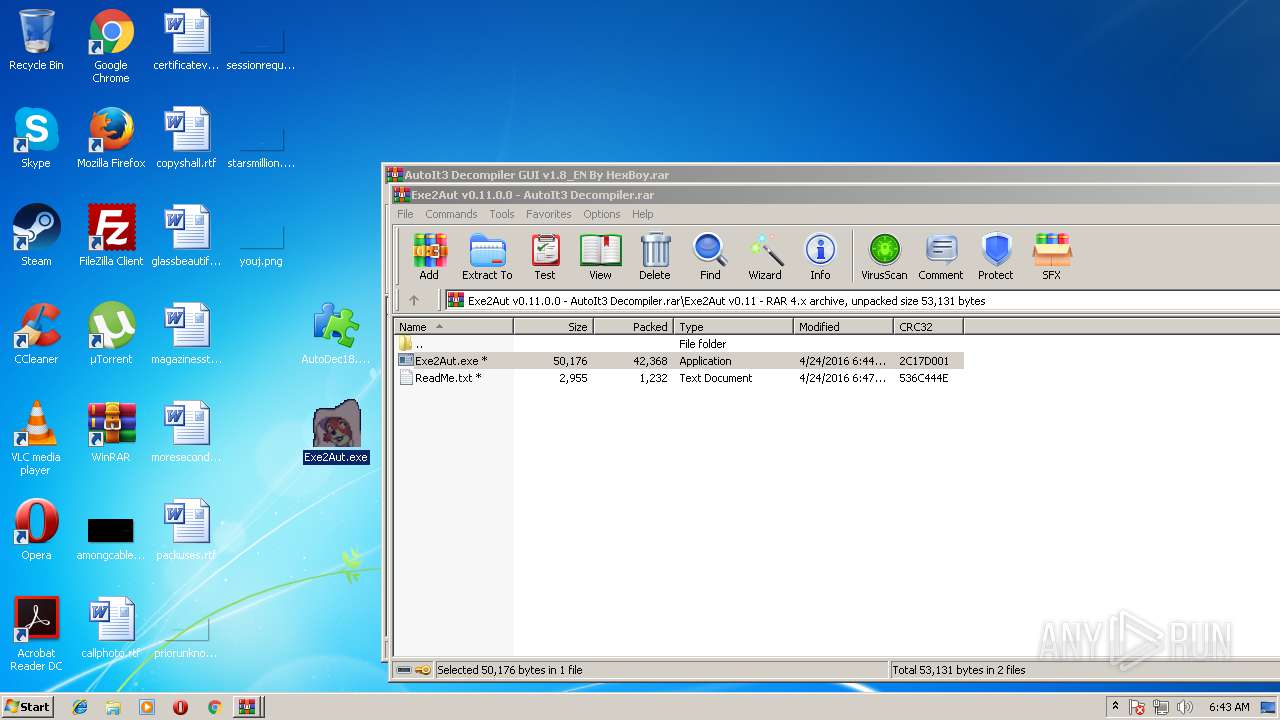Click the 'Text Document' type cell
The width and height of the screenshot is (1280, 720).
pyautogui.click(x=716, y=378)
